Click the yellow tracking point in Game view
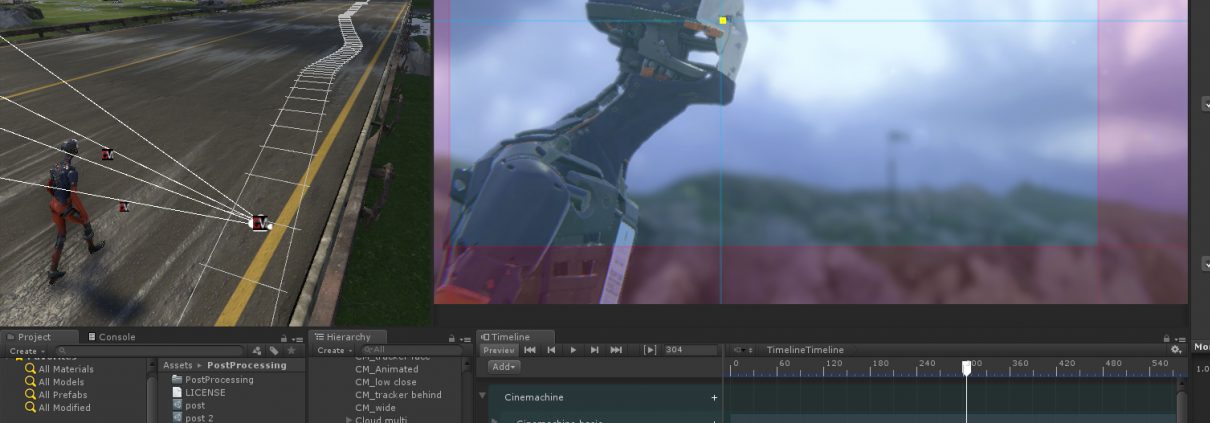Image resolution: width=1210 pixels, height=423 pixels. pyautogui.click(x=722, y=20)
